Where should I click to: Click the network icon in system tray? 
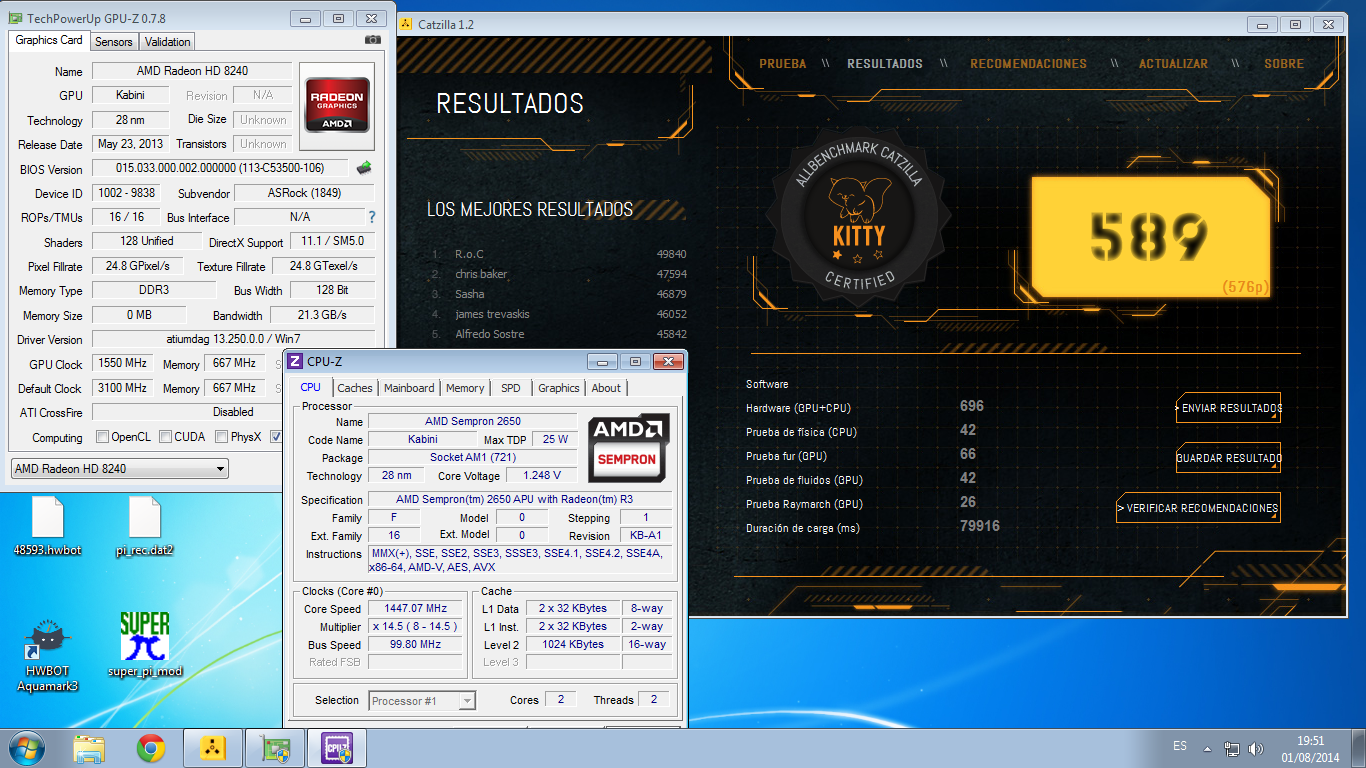1232,748
